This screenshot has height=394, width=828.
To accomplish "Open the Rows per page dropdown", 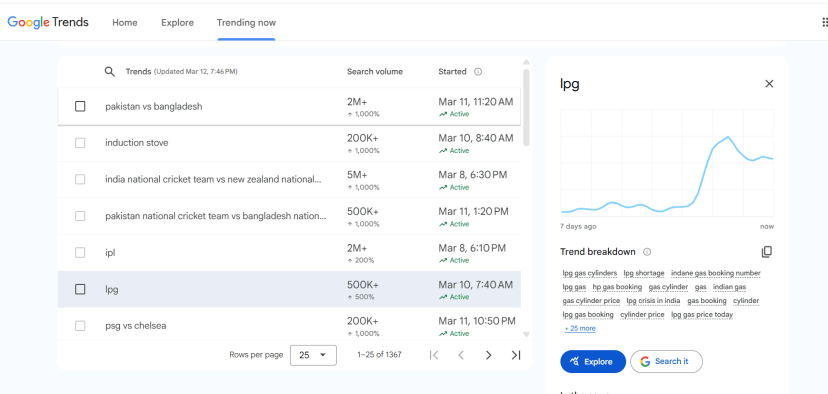I will 313,355.
